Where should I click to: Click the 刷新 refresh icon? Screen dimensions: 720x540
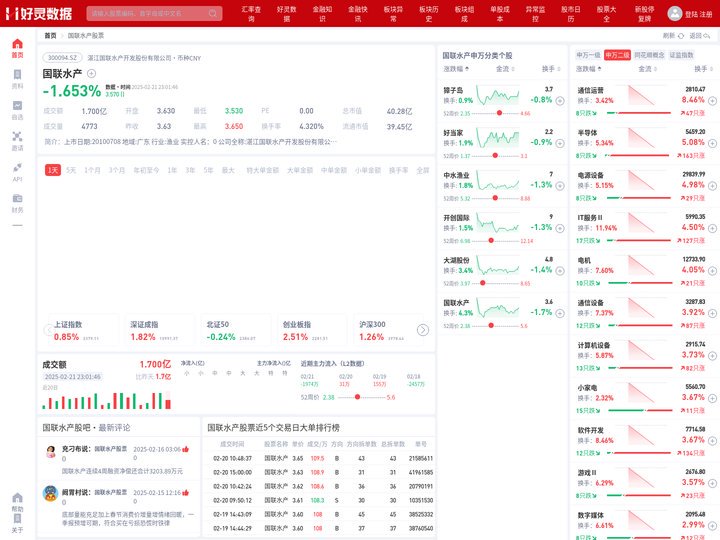[681, 36]
